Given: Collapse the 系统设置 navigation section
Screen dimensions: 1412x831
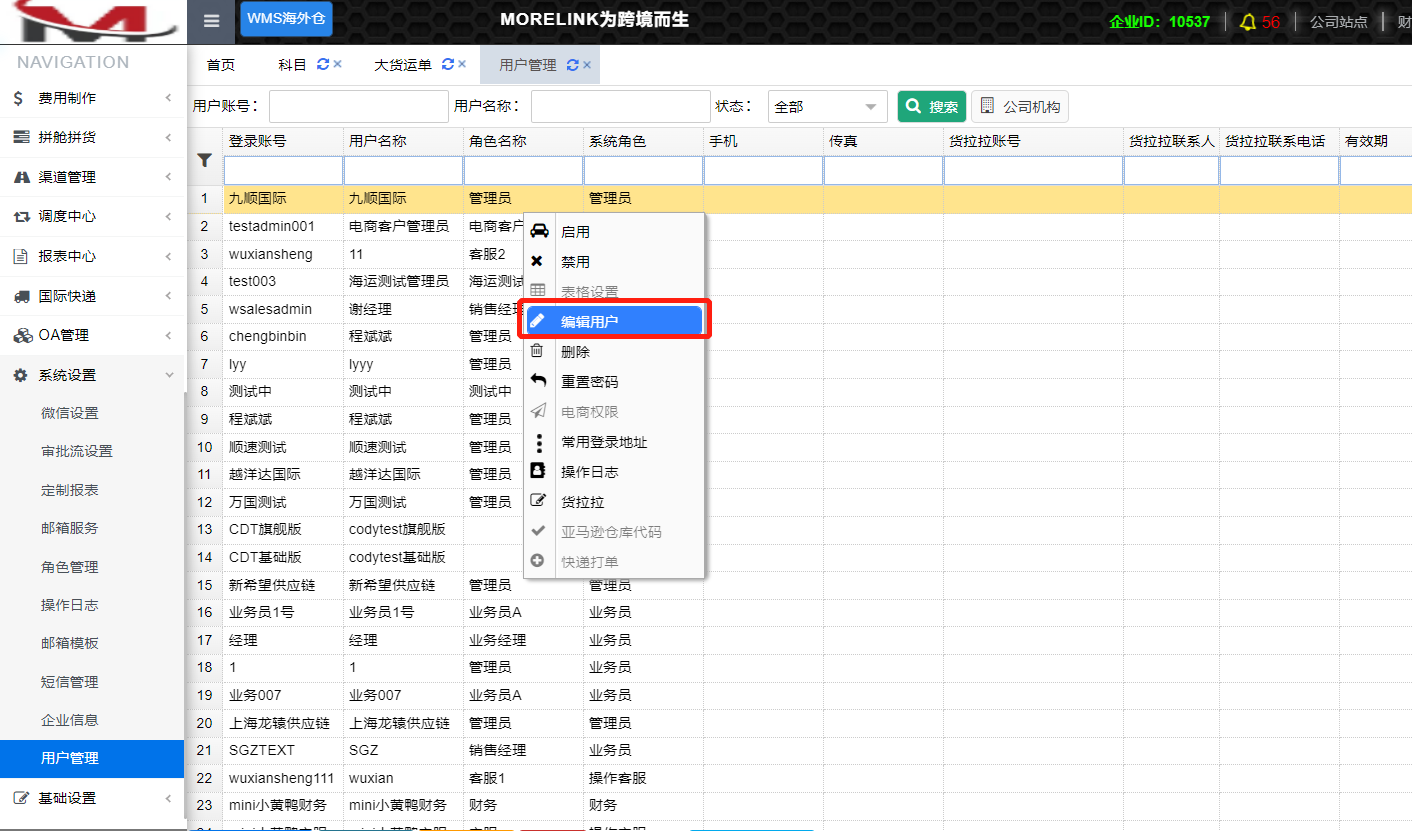Looking at the screenshot, I should point(92,375).
